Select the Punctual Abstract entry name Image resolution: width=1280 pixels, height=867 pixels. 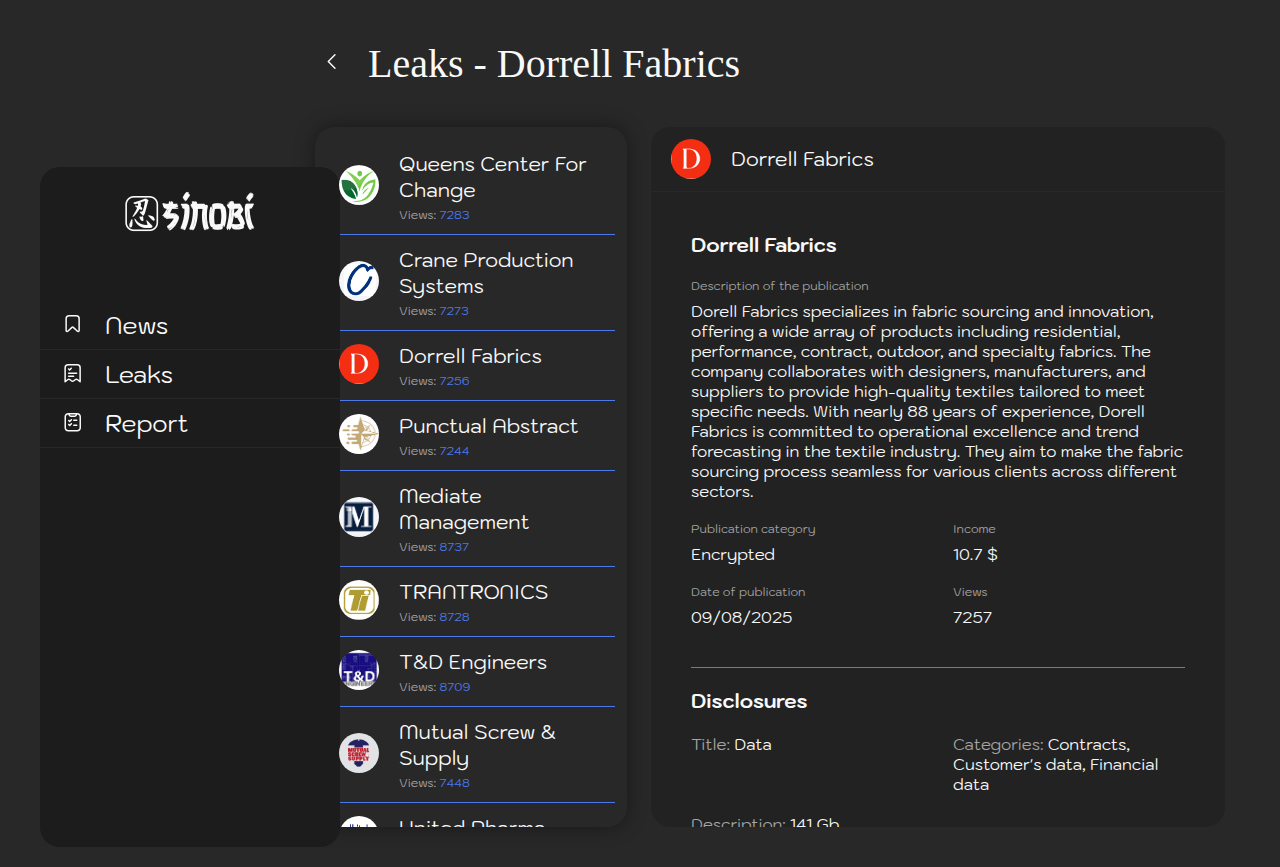[x=488, y=426]
